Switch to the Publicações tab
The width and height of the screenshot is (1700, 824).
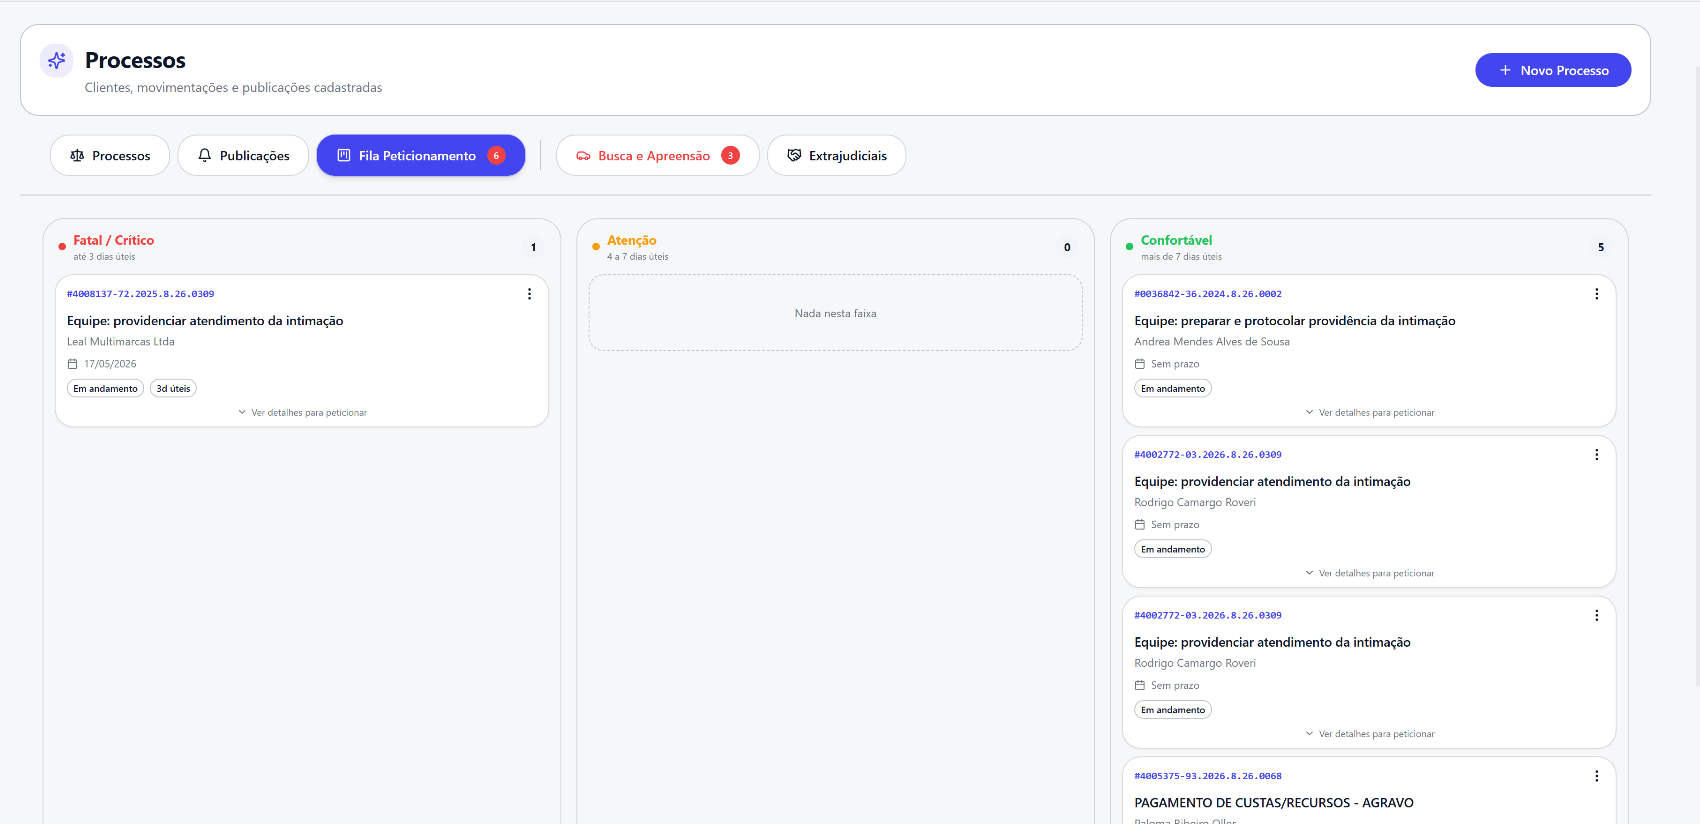[x=243, y=155]
